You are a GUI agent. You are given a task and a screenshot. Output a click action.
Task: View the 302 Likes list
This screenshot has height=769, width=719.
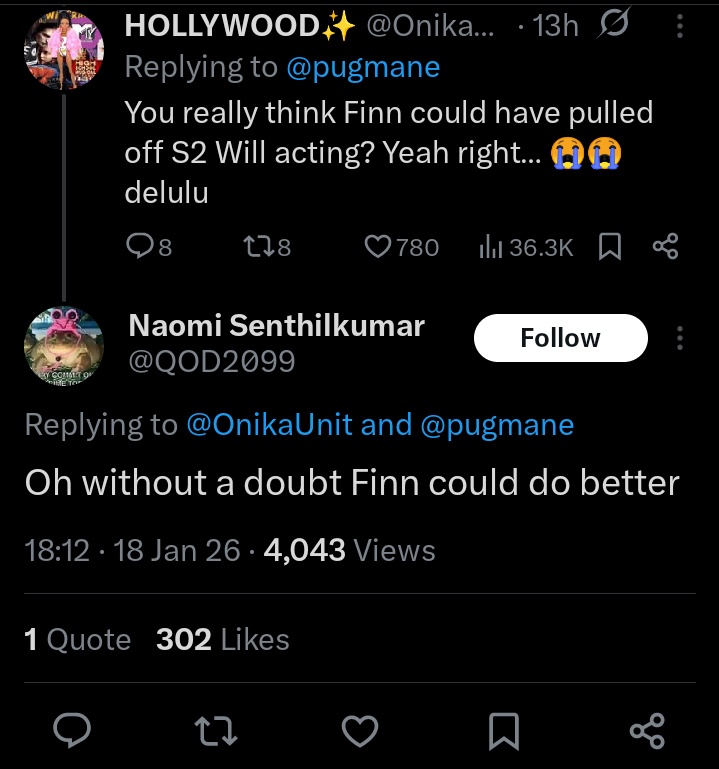(x=222, y=640)
